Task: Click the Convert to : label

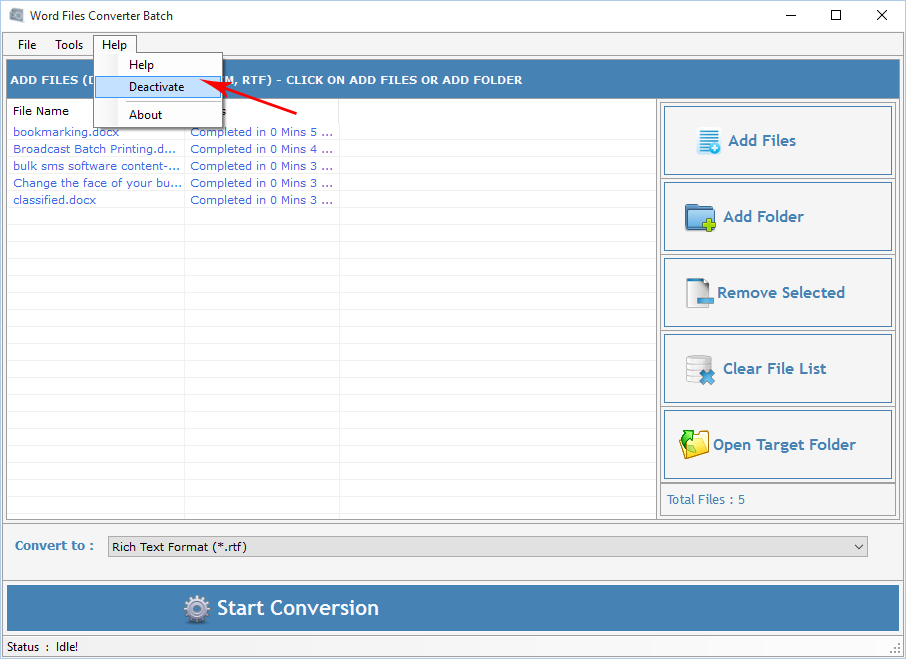Action: (54, 546)
